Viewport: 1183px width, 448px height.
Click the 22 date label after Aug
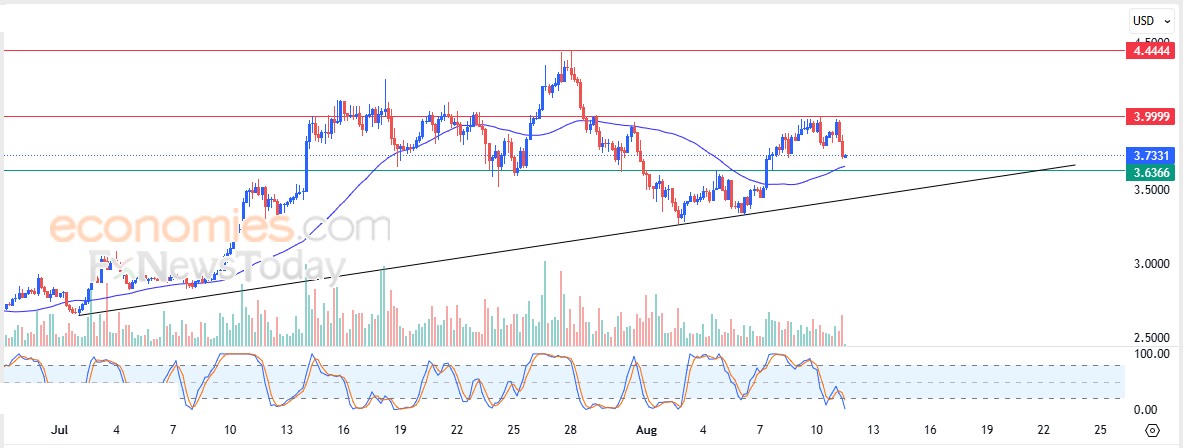pos(1043,430)
